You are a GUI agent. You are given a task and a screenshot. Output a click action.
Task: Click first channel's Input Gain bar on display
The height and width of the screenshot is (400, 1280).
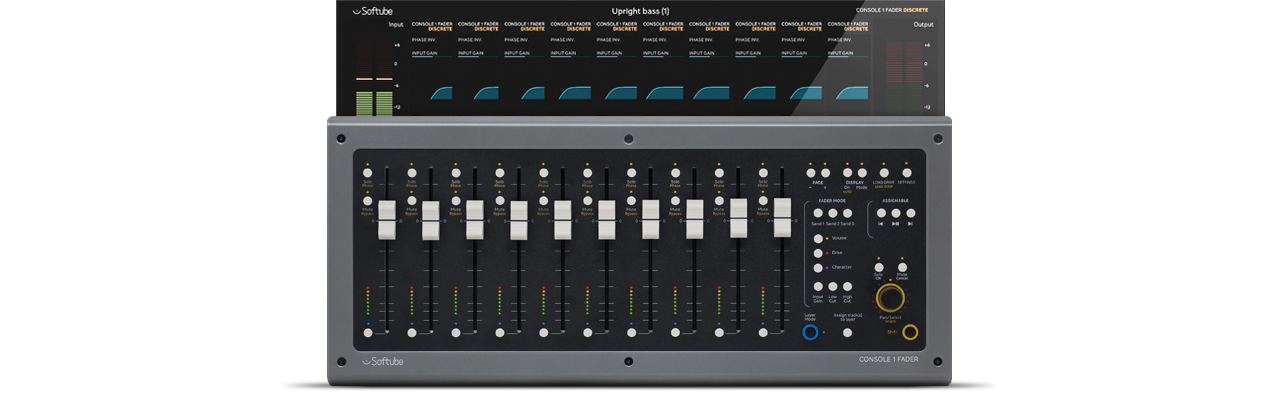(x=433, y=54)
